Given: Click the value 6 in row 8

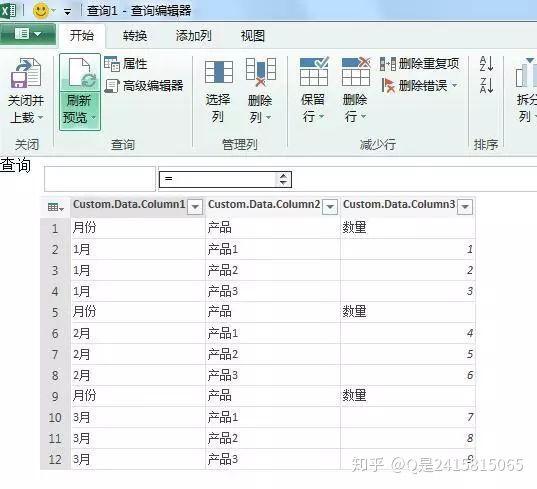Looking at the screenshot, I should (470, 375).
